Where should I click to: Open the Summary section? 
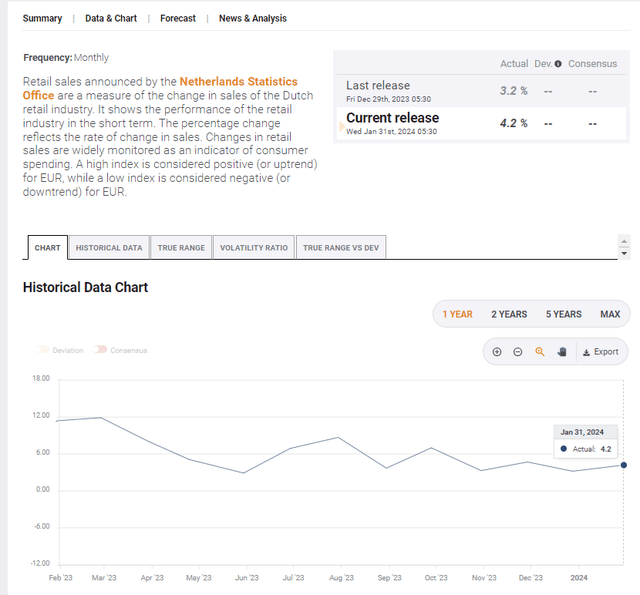click(42, 18)
